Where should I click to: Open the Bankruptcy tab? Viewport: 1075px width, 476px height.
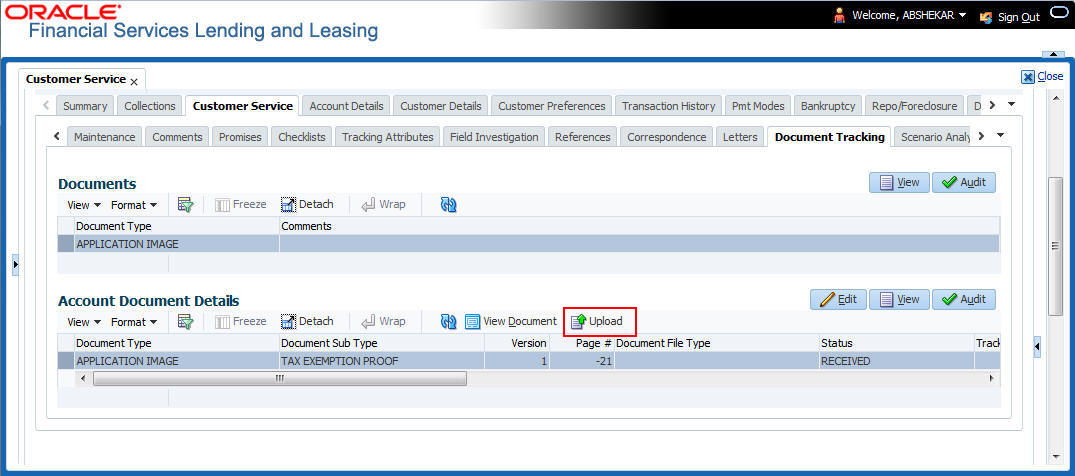[828, 106]
